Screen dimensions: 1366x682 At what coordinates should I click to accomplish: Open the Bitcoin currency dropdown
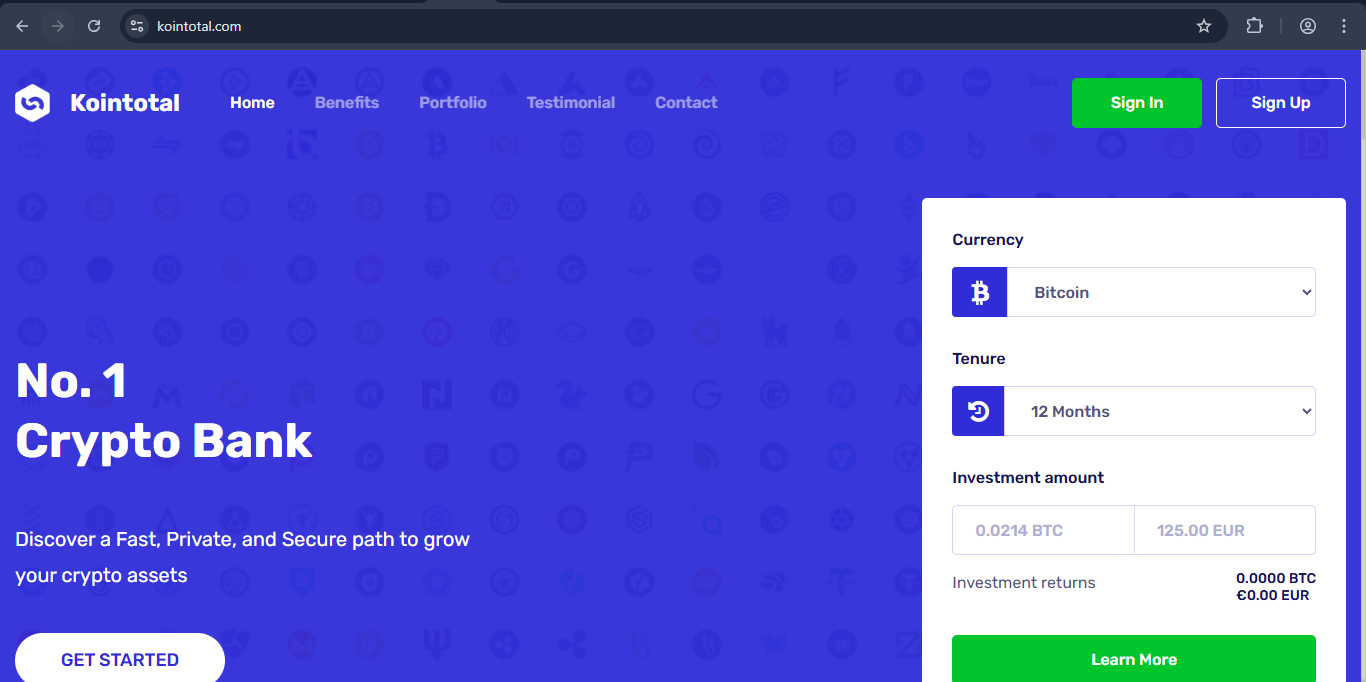click(1161, 292)
